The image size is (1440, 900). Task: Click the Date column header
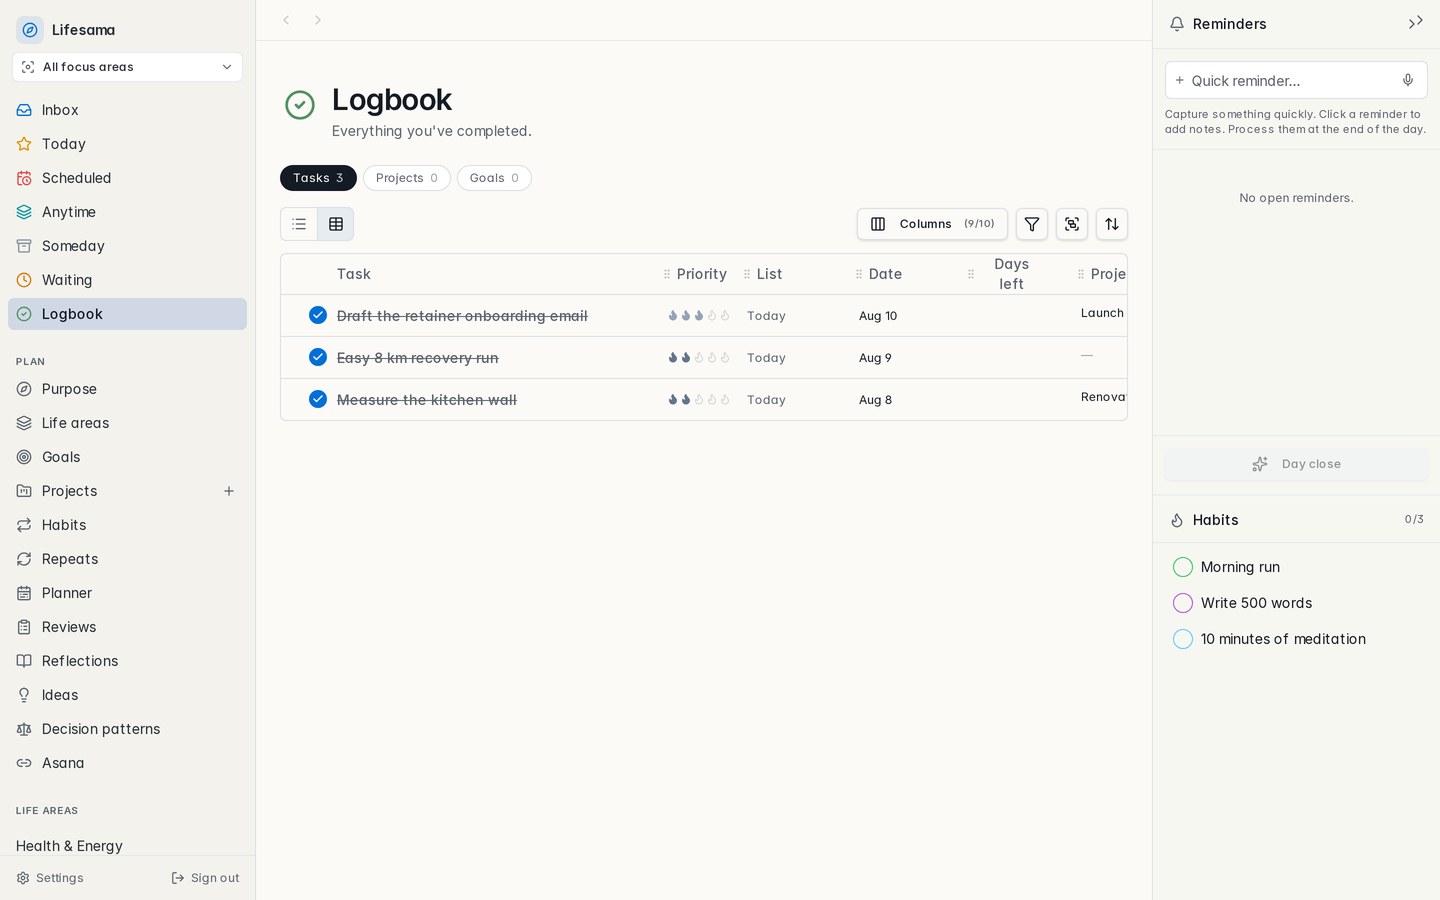coord(885,274)
